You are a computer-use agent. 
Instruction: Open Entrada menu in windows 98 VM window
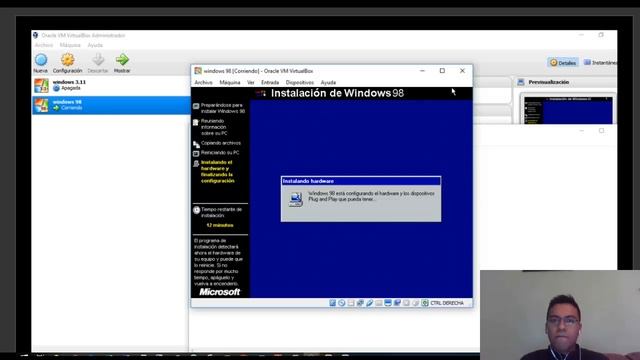270,82
